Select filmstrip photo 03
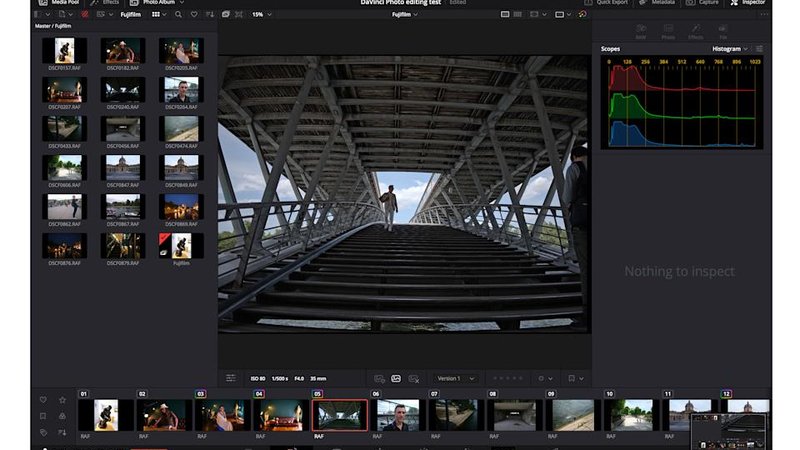 coord(222,415)
